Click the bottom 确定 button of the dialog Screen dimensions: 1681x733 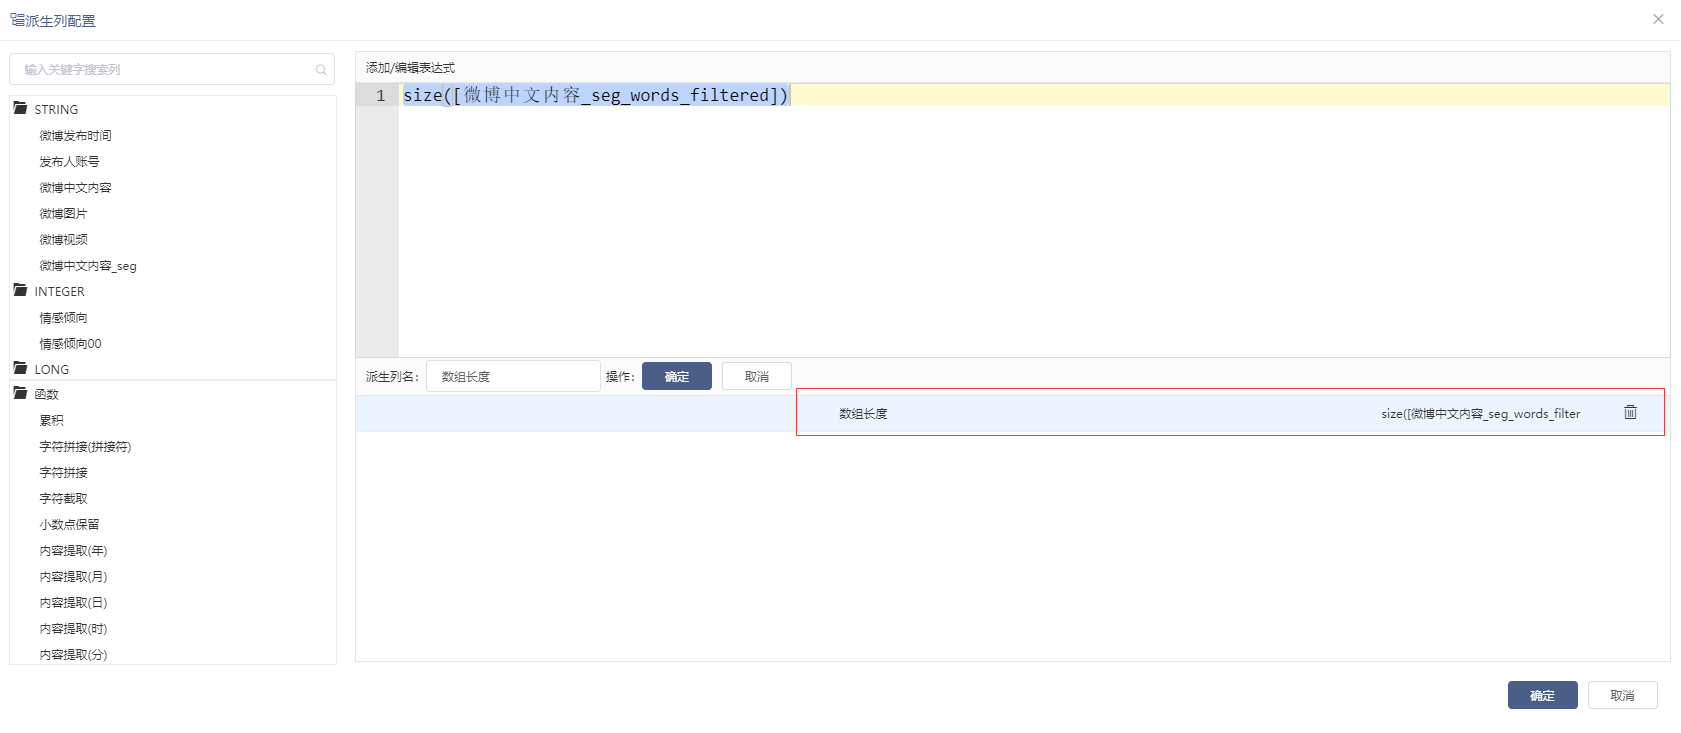(1542, 695)
